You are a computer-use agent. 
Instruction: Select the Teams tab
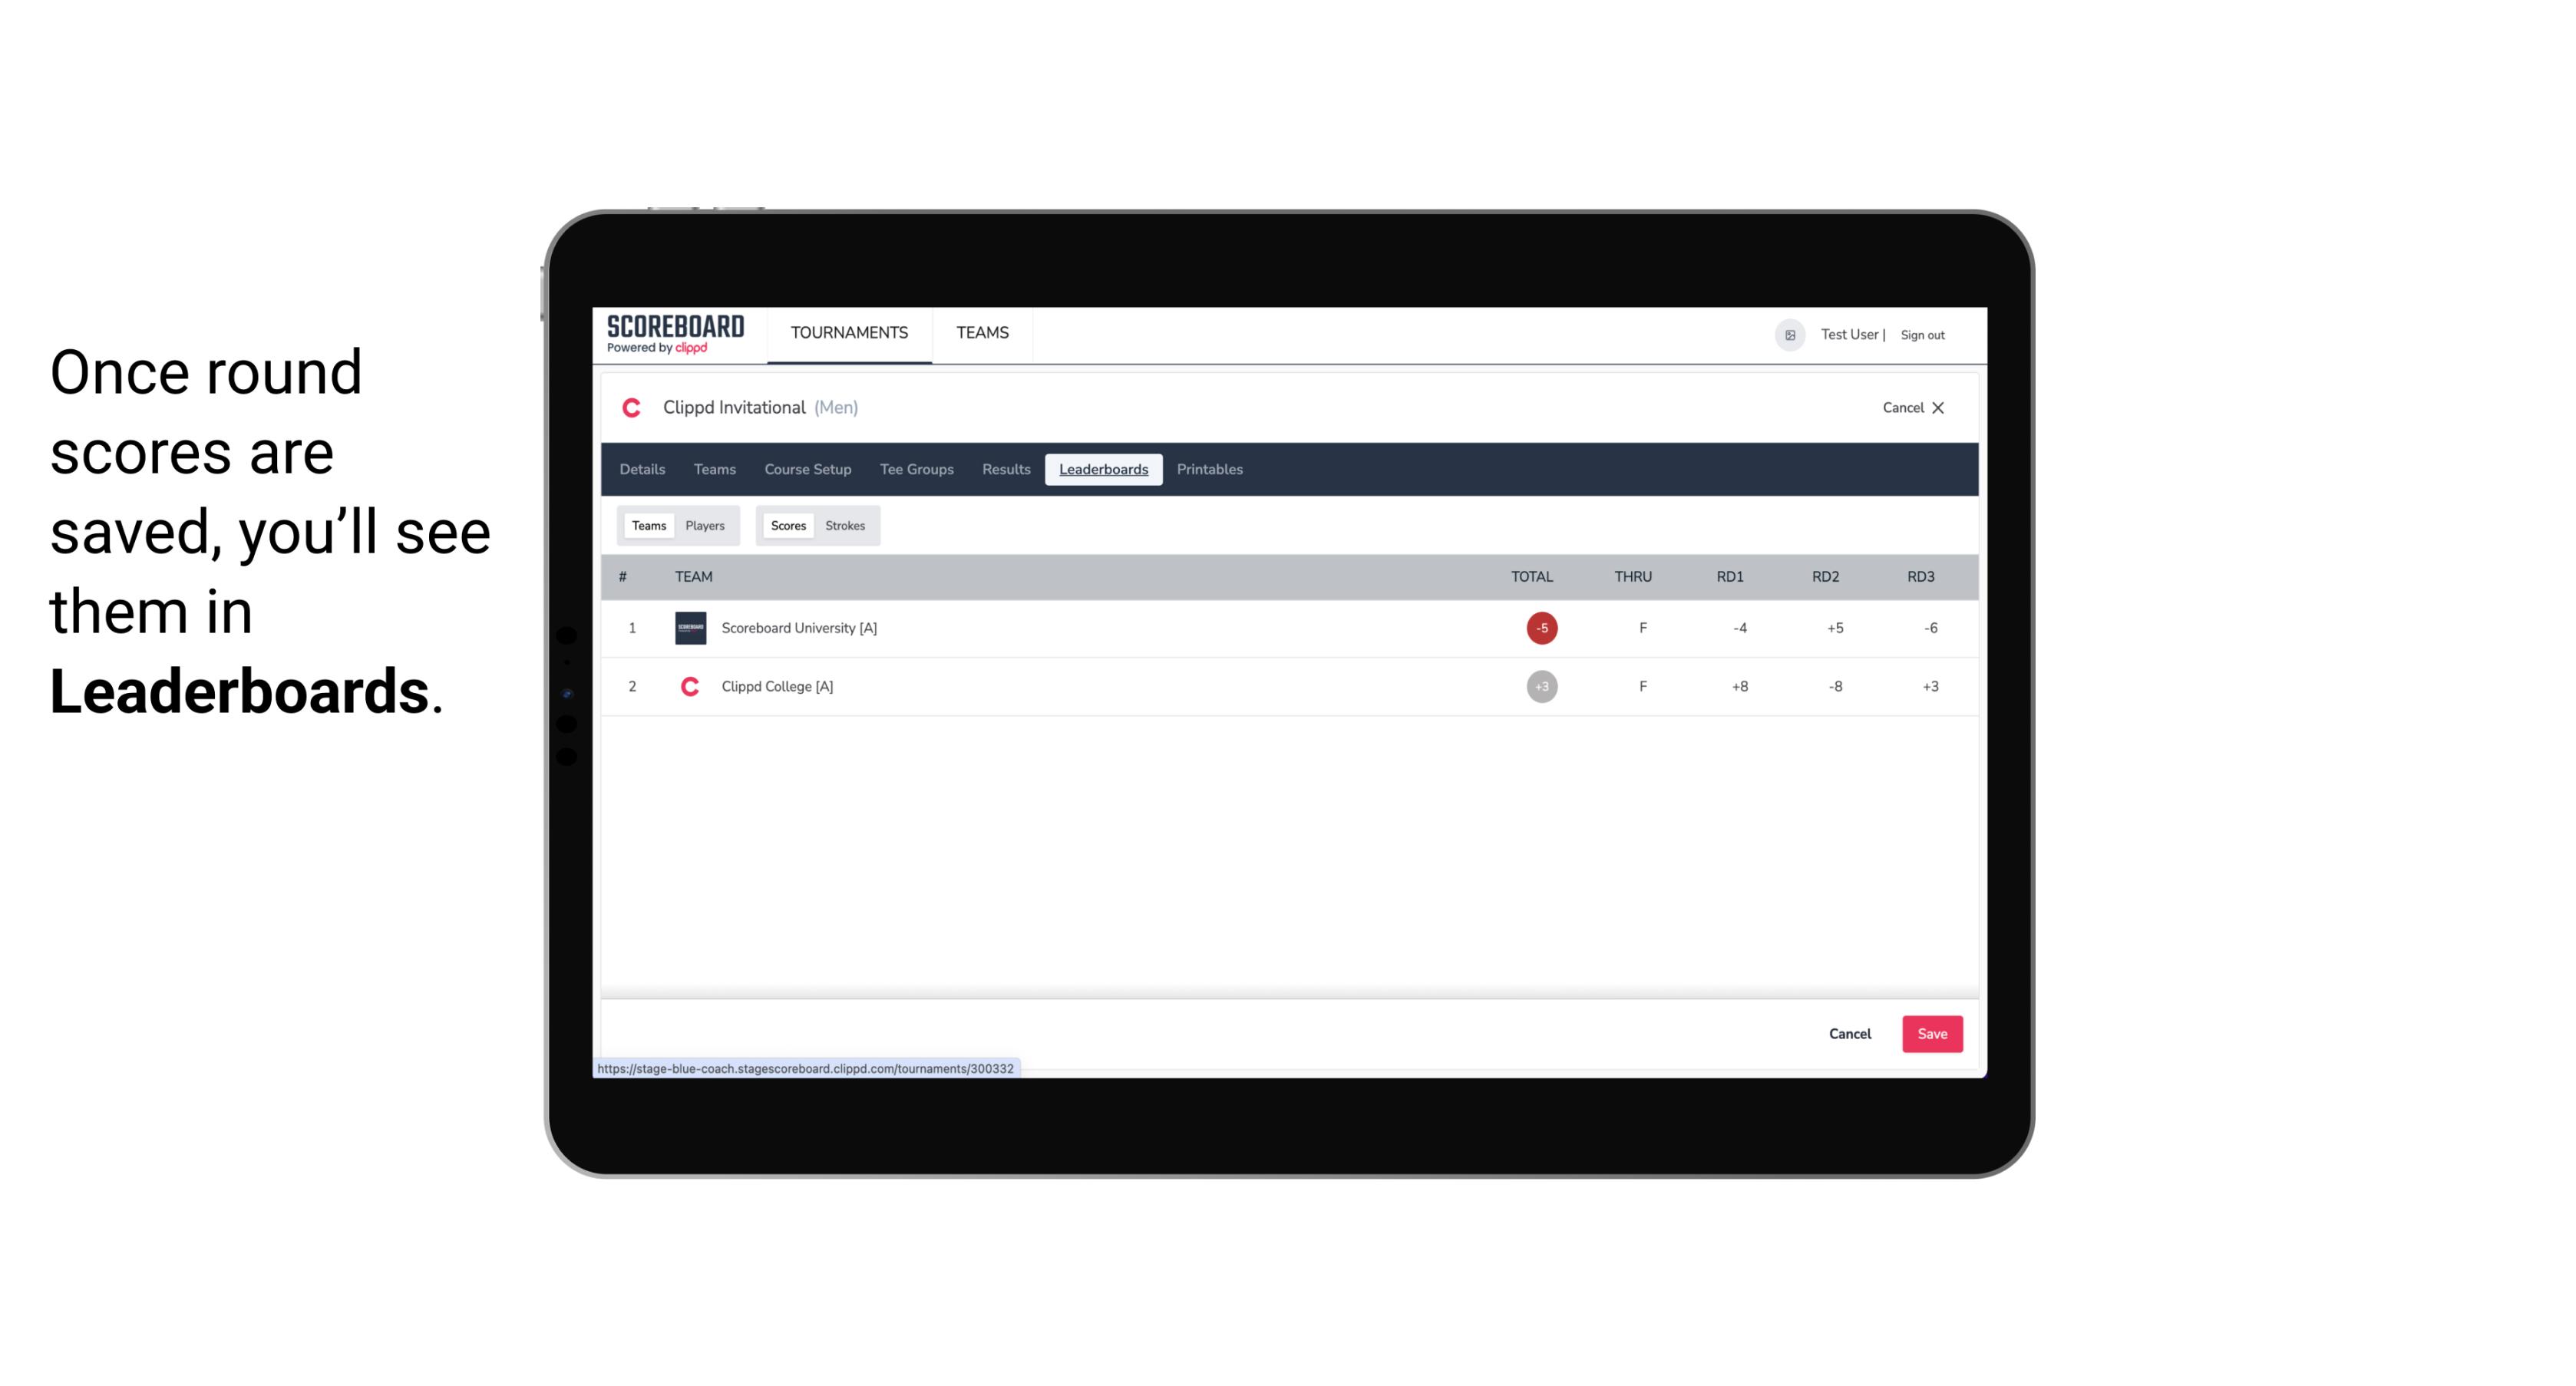coord(647,524)
